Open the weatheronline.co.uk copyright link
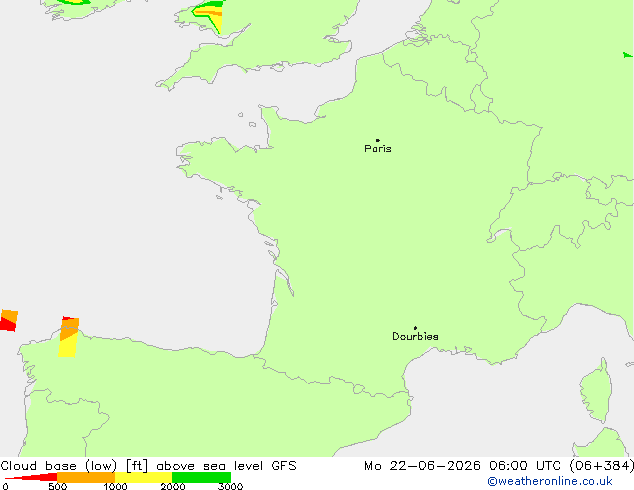Viewport: 634px width, 490px height. tap(550, 481)
